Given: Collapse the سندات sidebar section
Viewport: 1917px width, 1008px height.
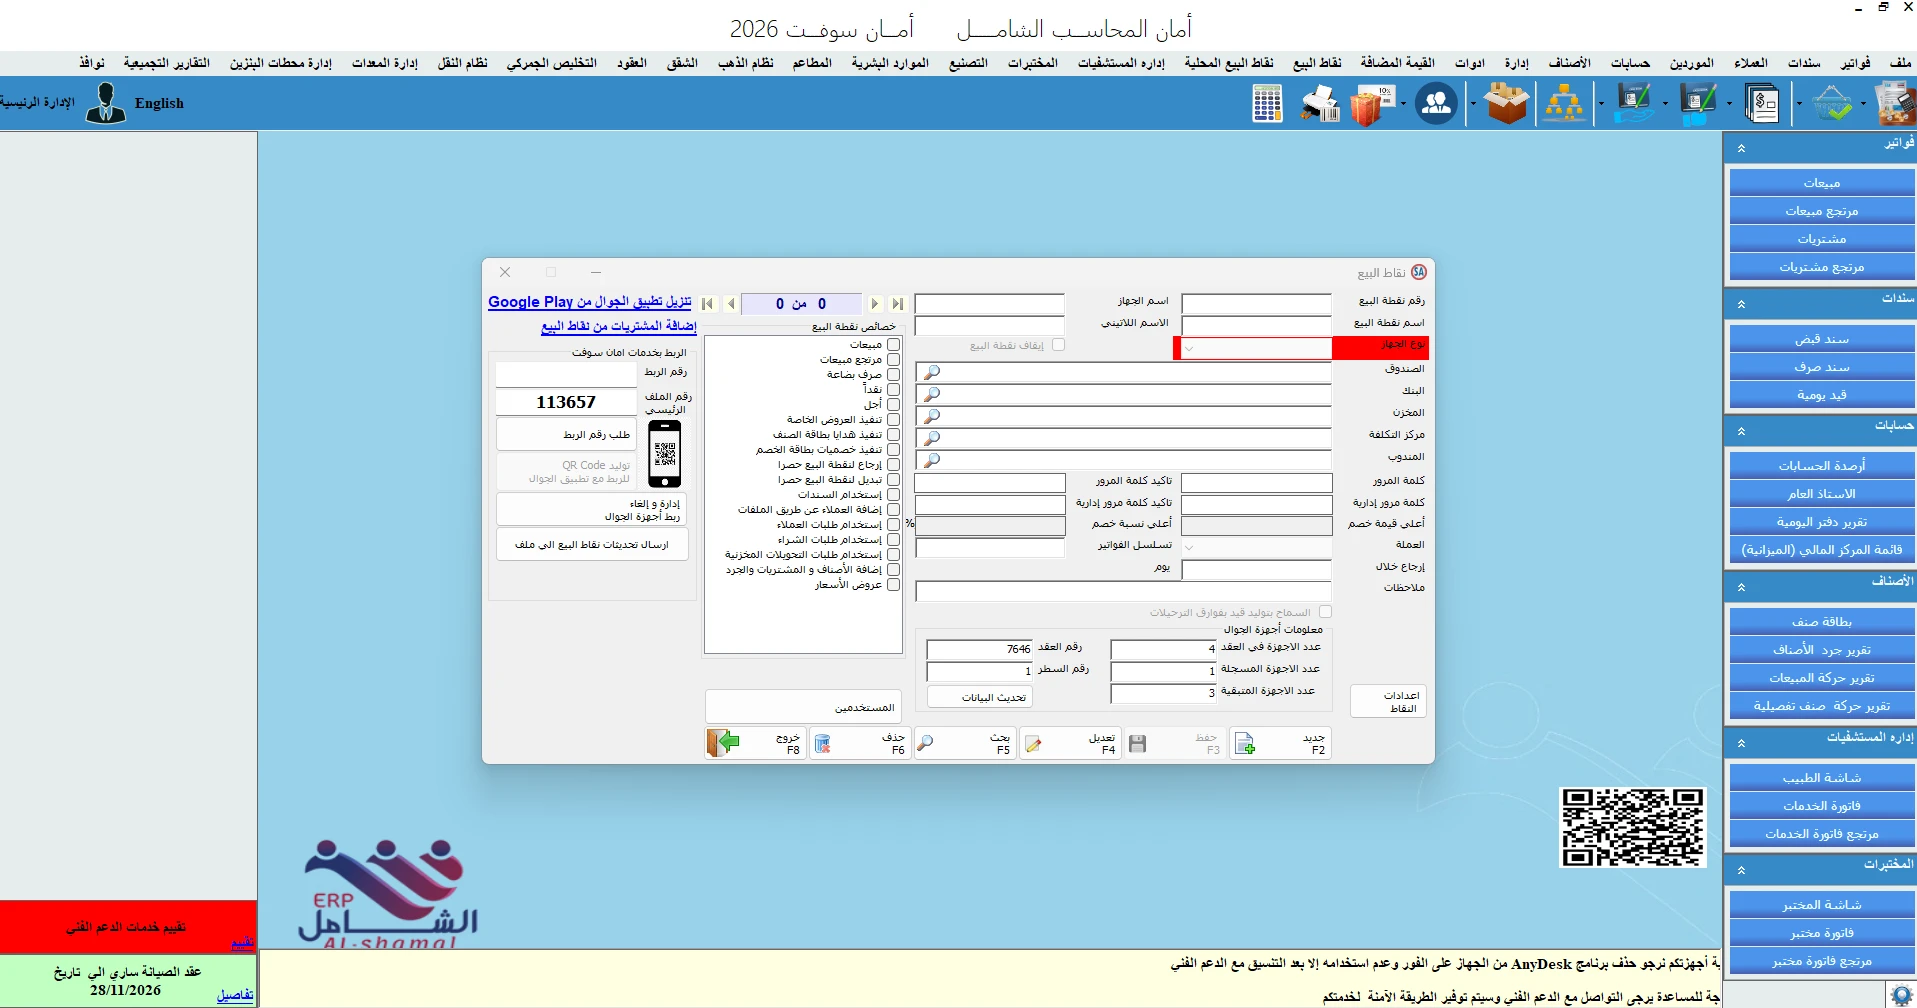Looking at the screenshot, I should pos(1741,304).
